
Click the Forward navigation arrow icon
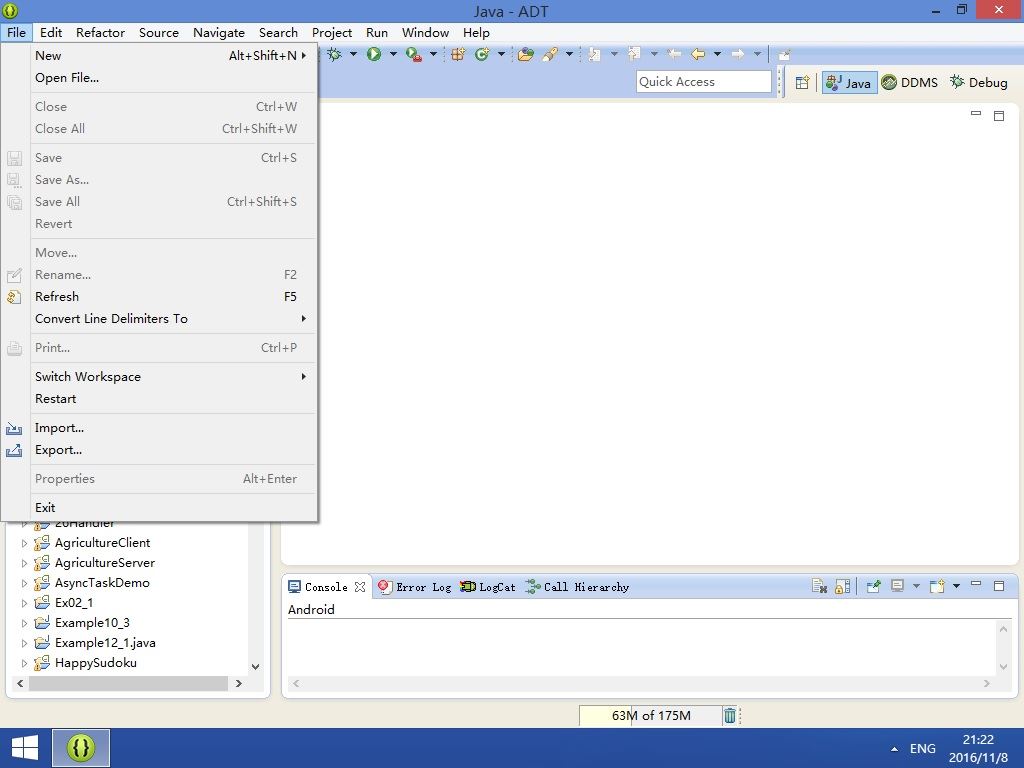pos(738,54)
